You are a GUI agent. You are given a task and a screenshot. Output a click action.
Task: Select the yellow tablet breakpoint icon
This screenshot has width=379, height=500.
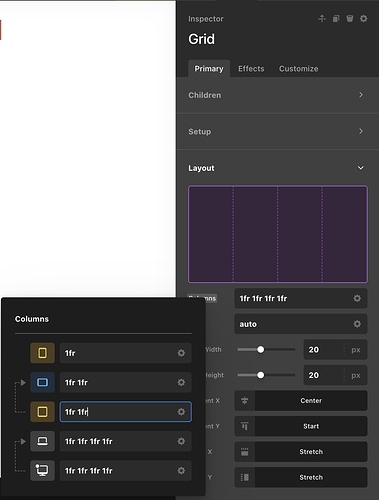click(x=42, y=412)
